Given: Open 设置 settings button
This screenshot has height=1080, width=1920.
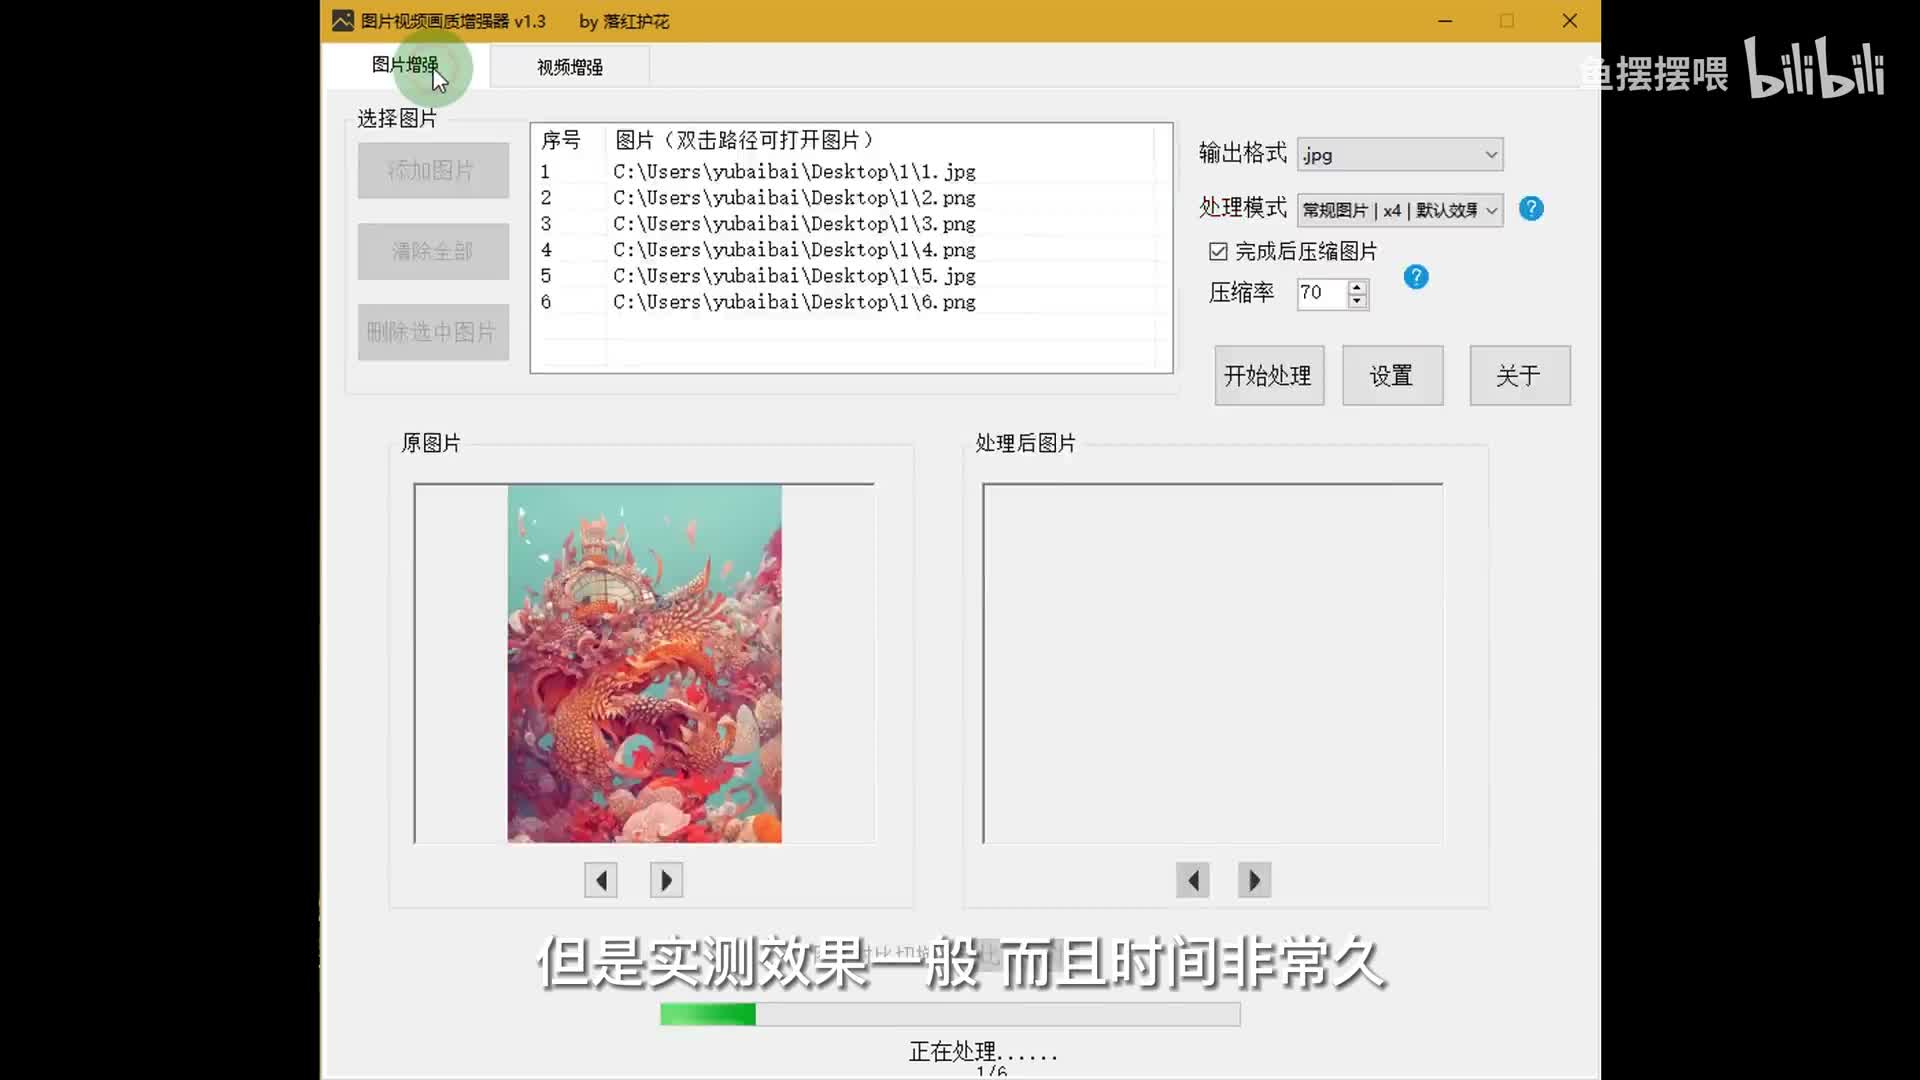Looking at the screenshot, I should (1391, 376).
